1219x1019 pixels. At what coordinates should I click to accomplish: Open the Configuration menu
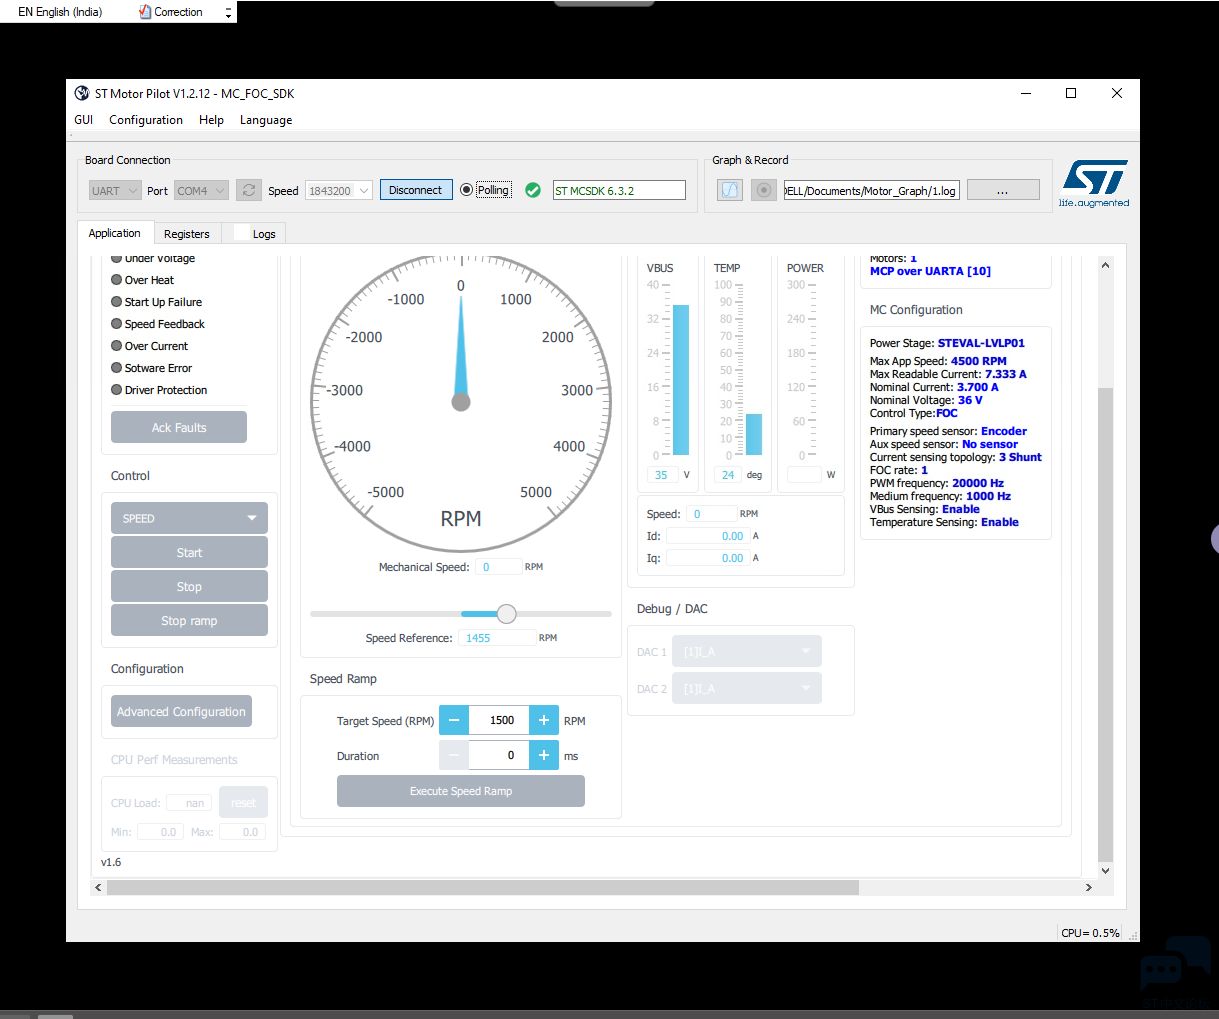[x=146, y=120]
